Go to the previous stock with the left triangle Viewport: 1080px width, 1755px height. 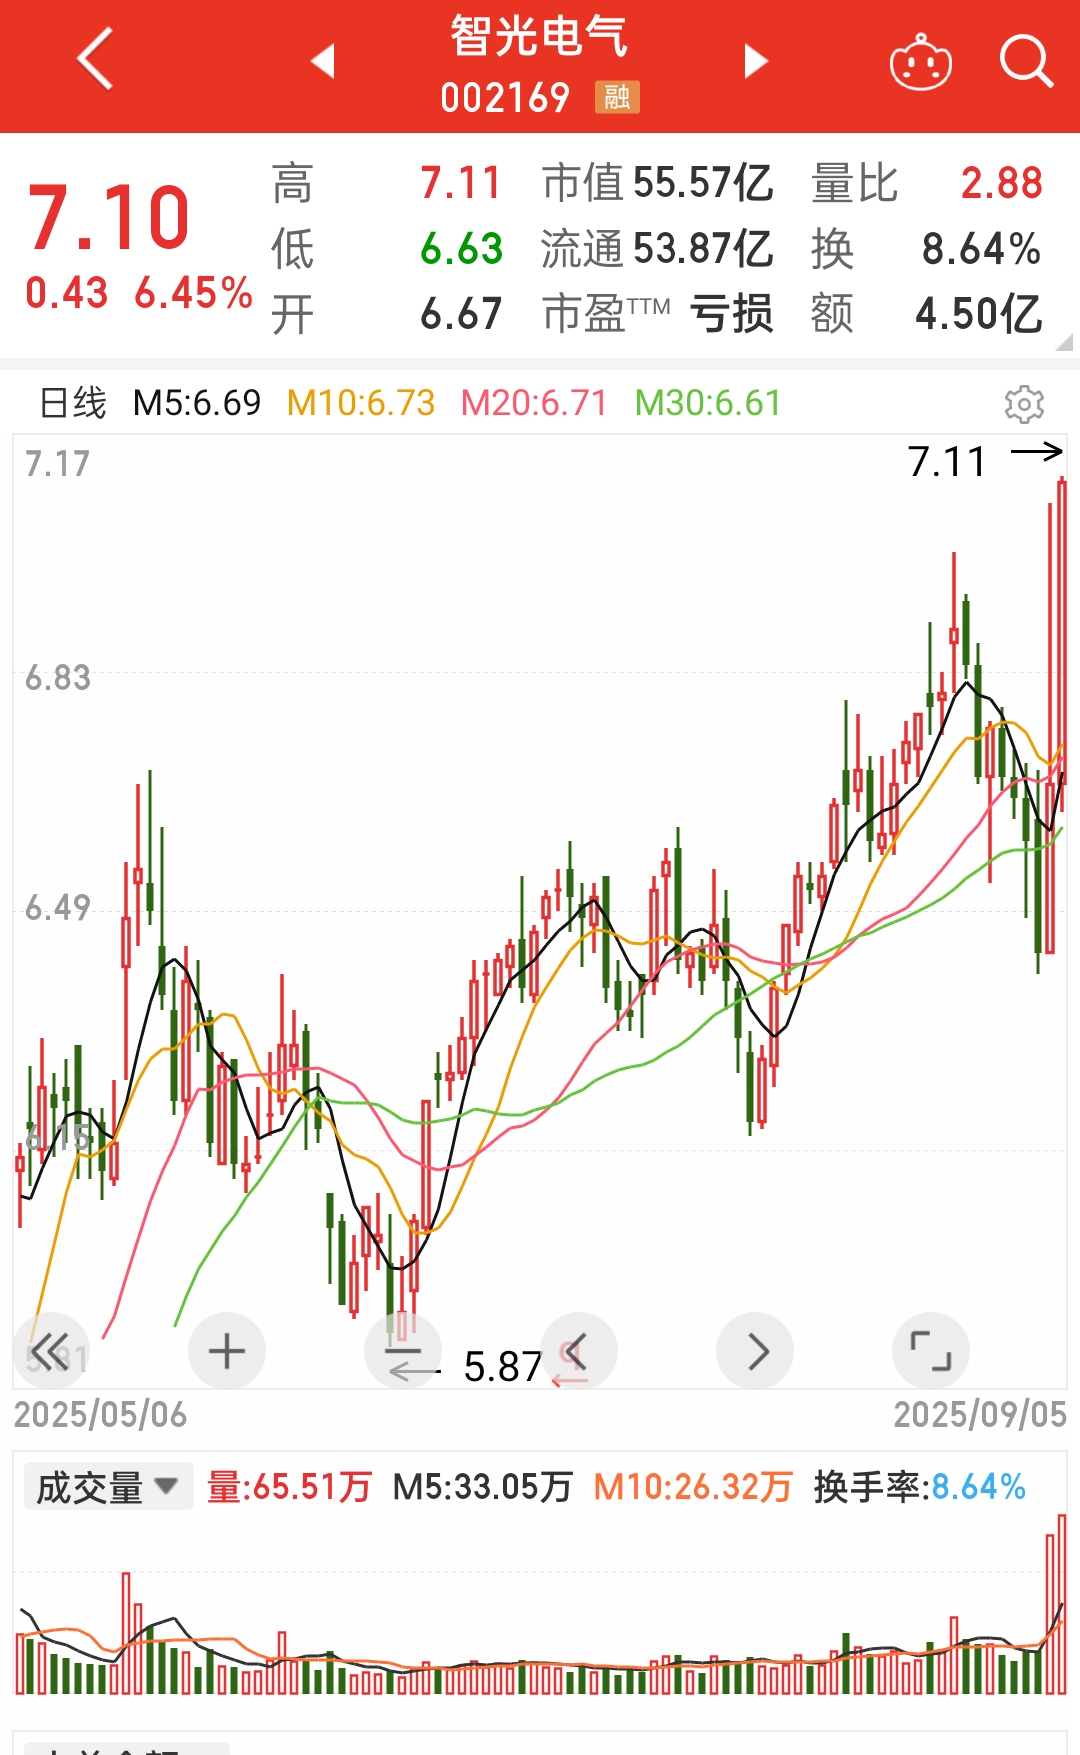322,61
